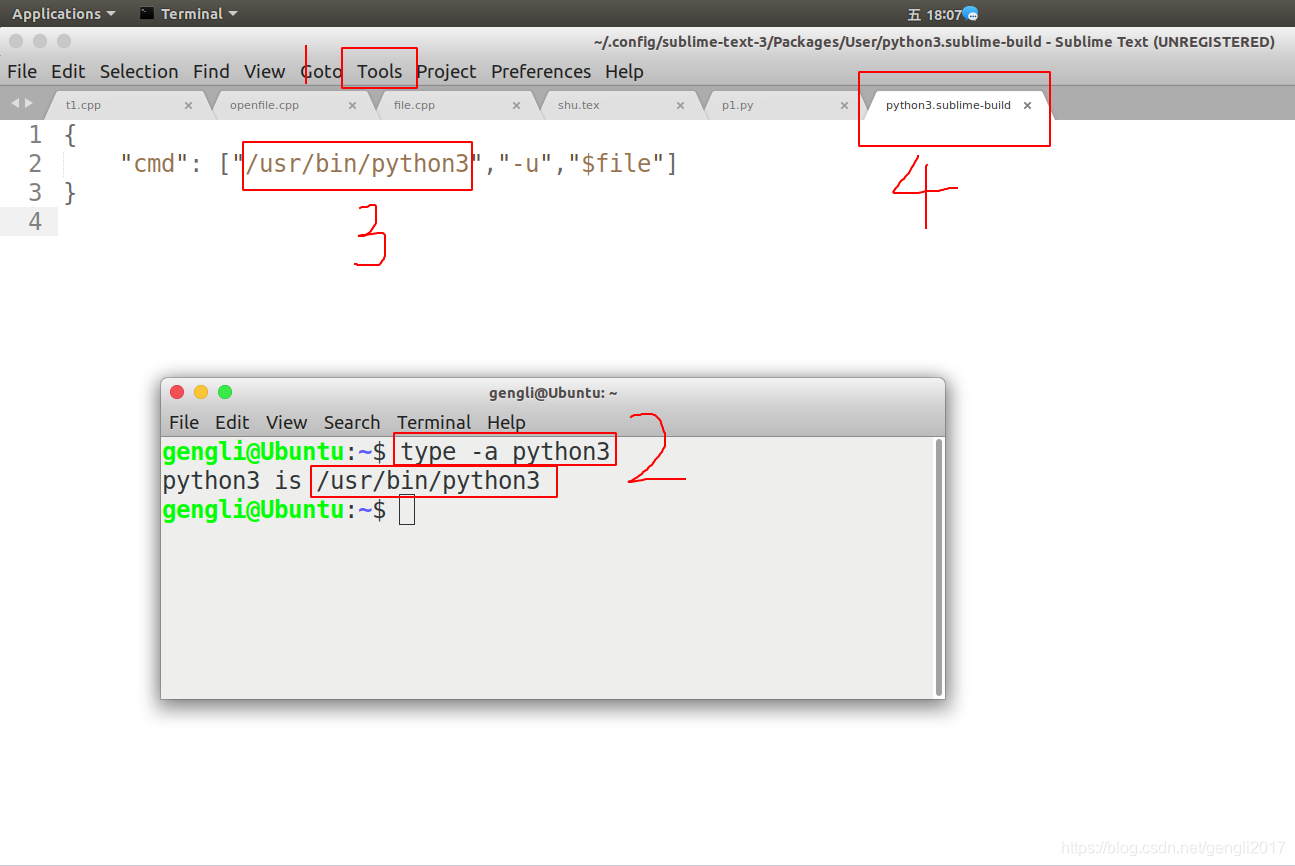The width and height of the screenshot is (1295, 866).
Task: Close the file.cpp tab
Action: point(516,105)
